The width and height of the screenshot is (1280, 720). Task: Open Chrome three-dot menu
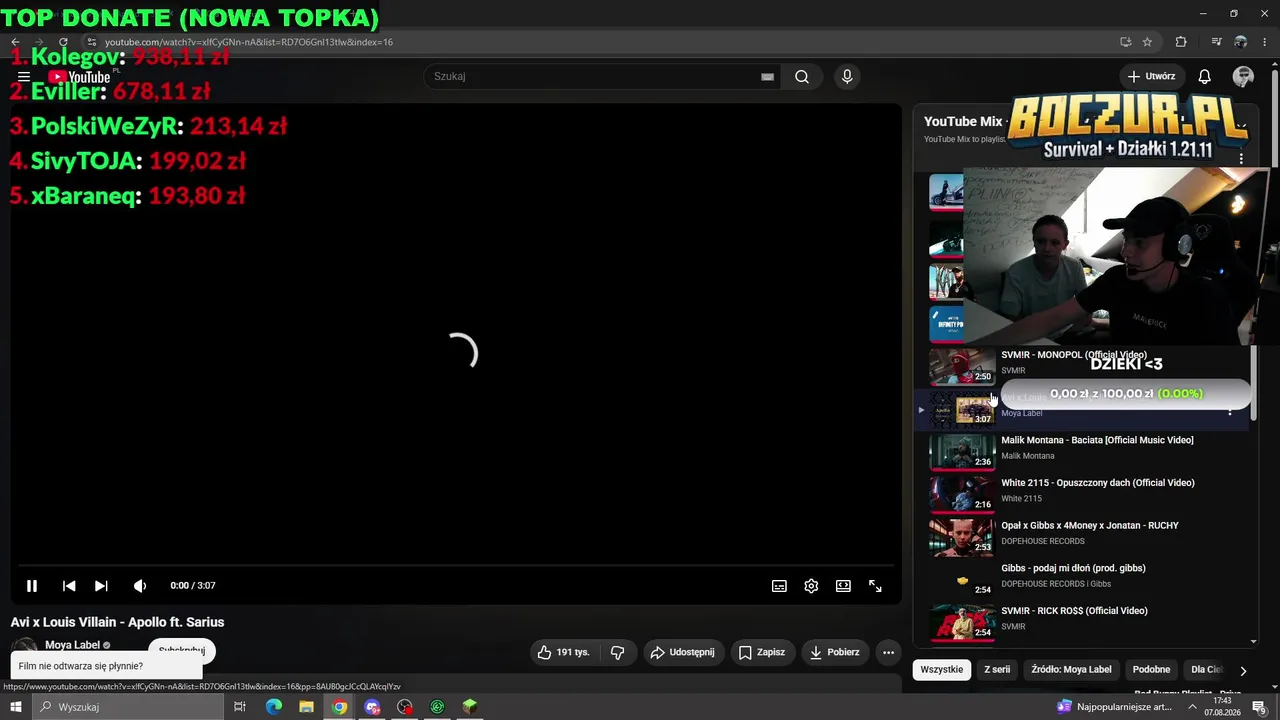tap(1265, 42)
